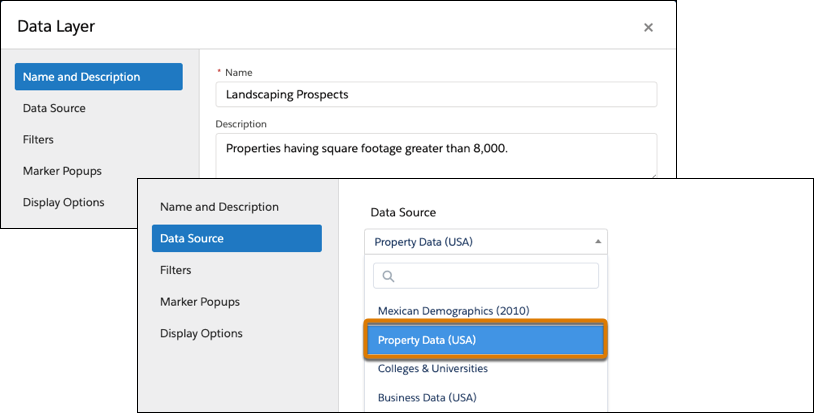Select Name and Description in upper panel

pyautogui.click(x=99, y=77)
